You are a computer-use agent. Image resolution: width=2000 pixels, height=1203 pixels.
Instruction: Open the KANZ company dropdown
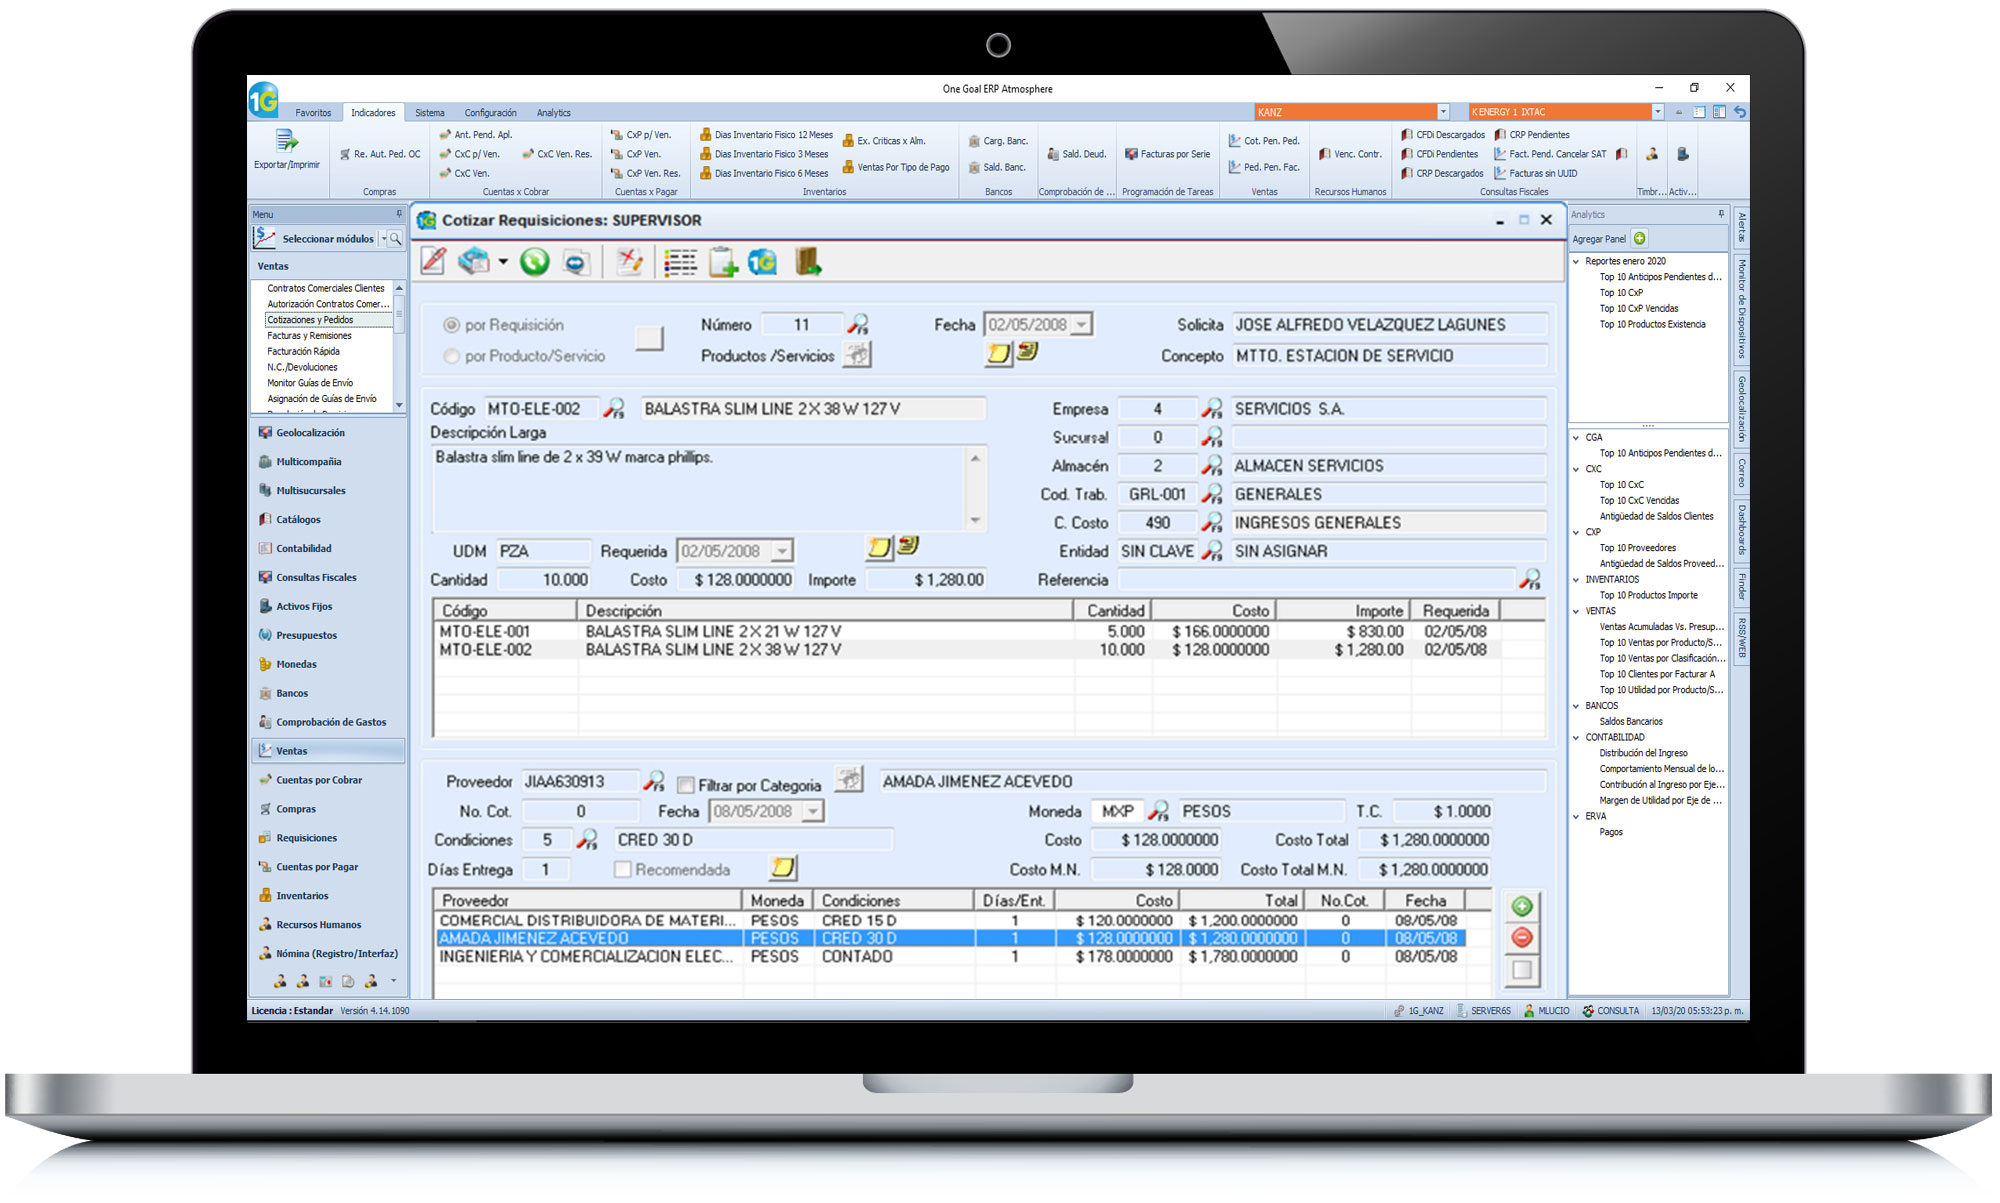(1443, 112)
